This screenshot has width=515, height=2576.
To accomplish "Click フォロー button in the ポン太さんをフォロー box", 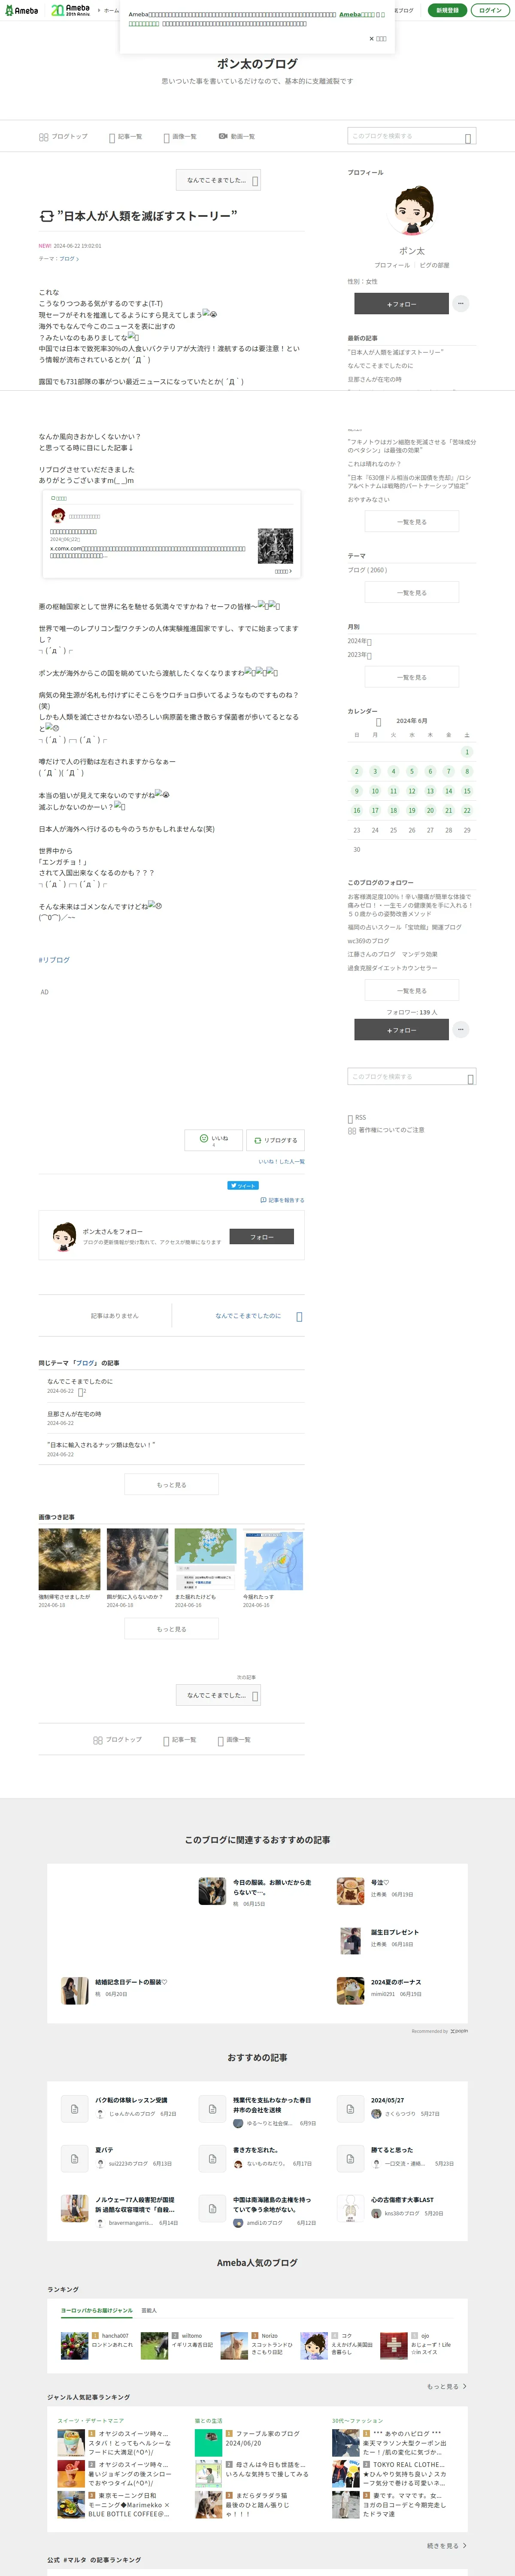I will 262,1237.
